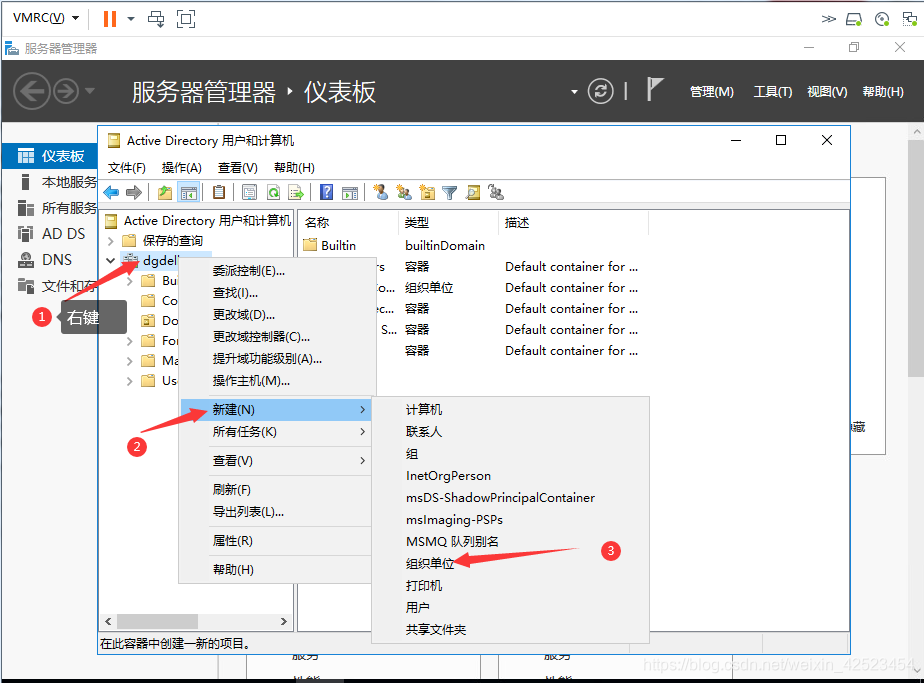Click the gray Forward arrow in ADUC toolbar
This screenshot has height=683, width=924.
coord(134,193)
